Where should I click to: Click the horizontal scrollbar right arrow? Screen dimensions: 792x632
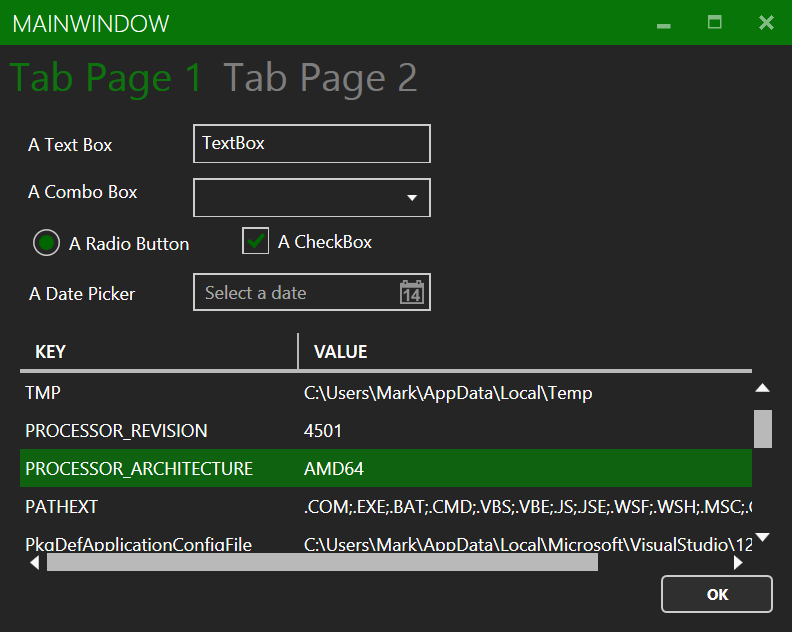coord(738,562)
